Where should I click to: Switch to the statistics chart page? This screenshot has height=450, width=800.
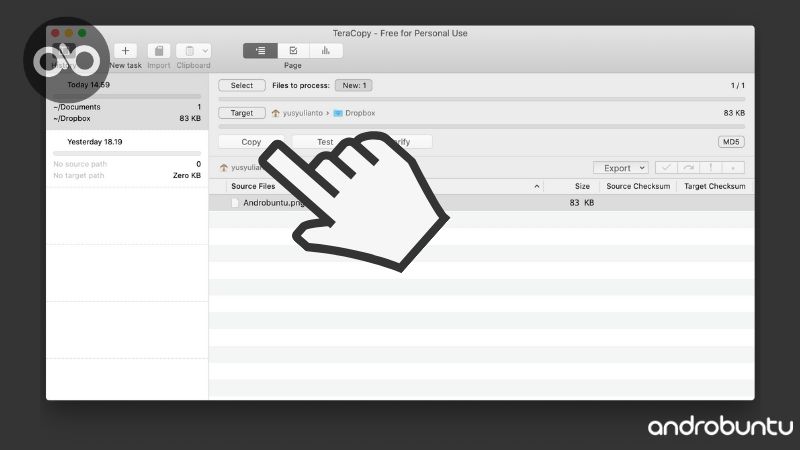pos(326,51)
